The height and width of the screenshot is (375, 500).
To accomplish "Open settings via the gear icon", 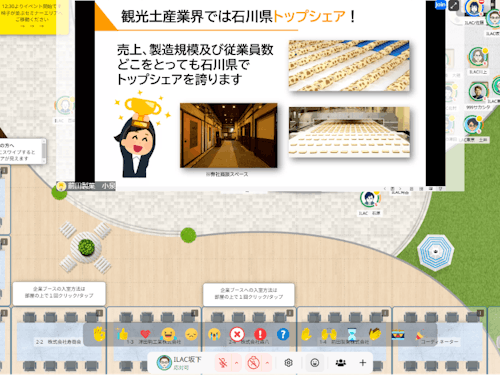I will tap(289, 363).
